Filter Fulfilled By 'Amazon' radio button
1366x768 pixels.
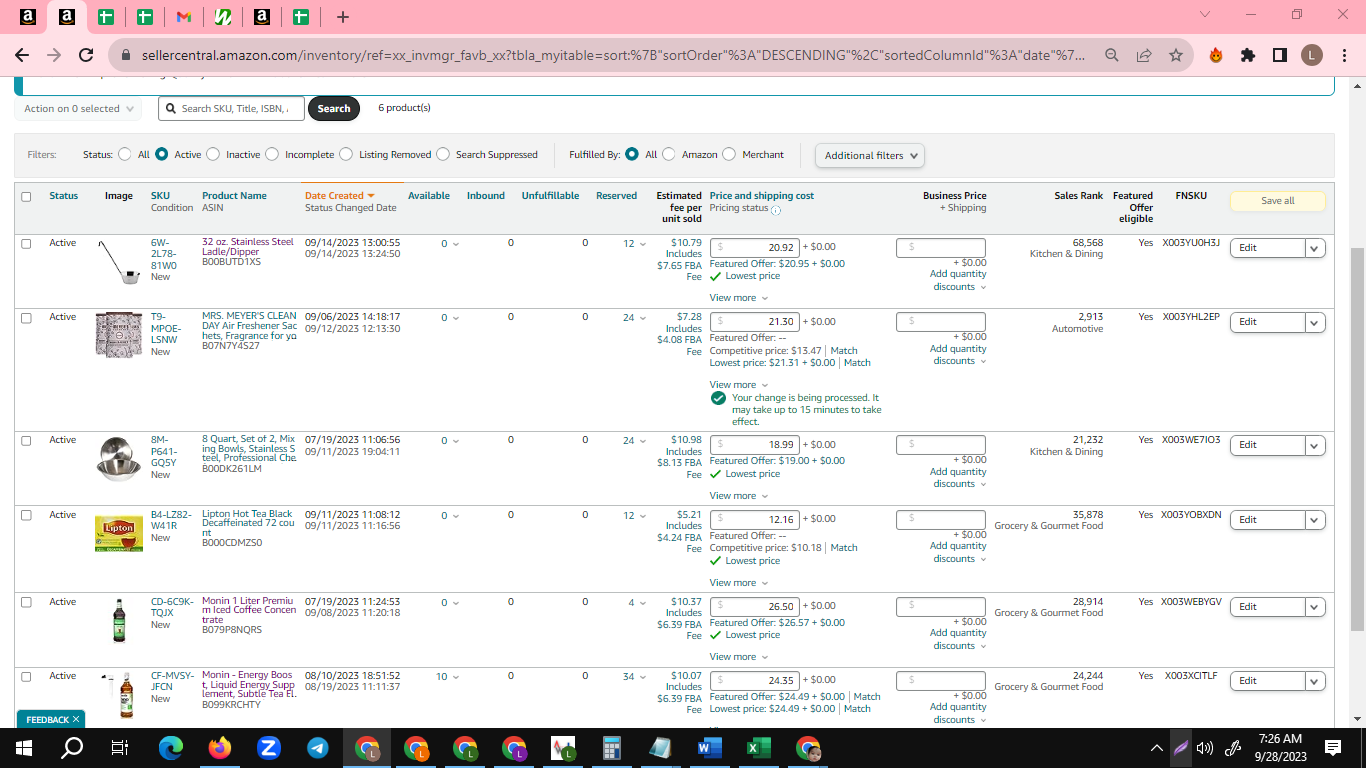click(669, 155)
